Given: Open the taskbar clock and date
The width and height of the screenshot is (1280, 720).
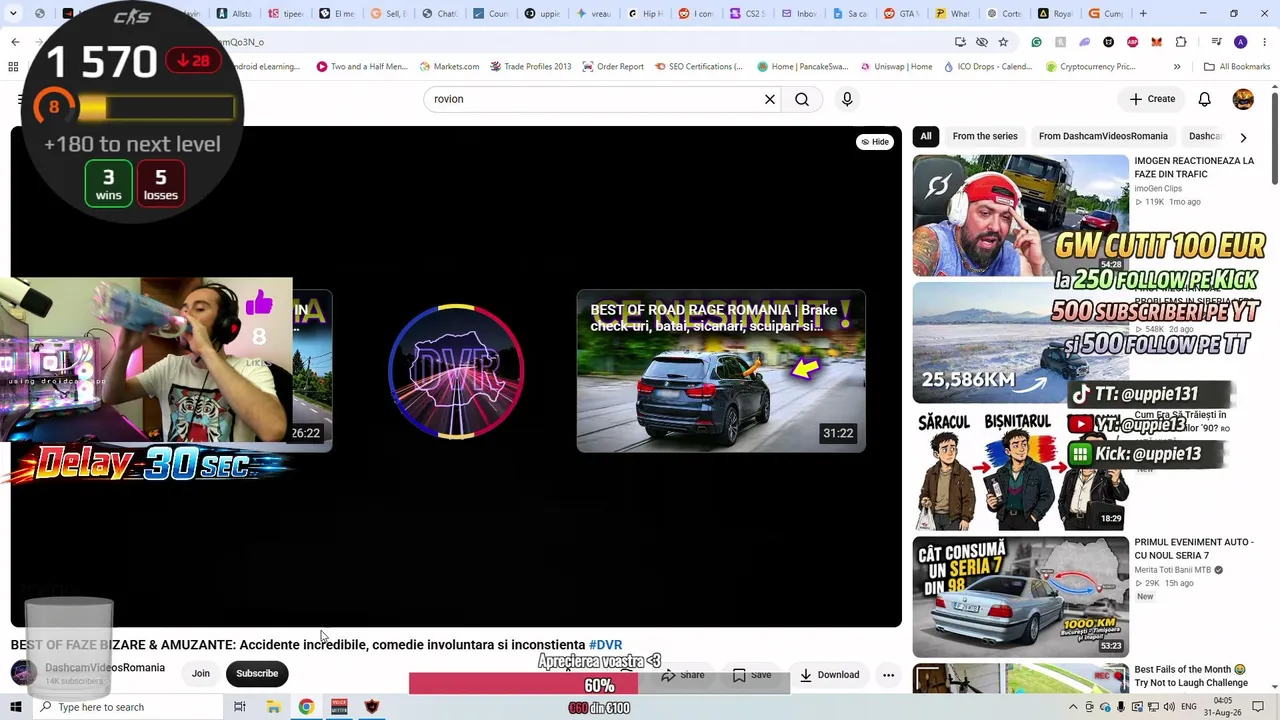Looking at the screenshot, I should point(1222,707).
